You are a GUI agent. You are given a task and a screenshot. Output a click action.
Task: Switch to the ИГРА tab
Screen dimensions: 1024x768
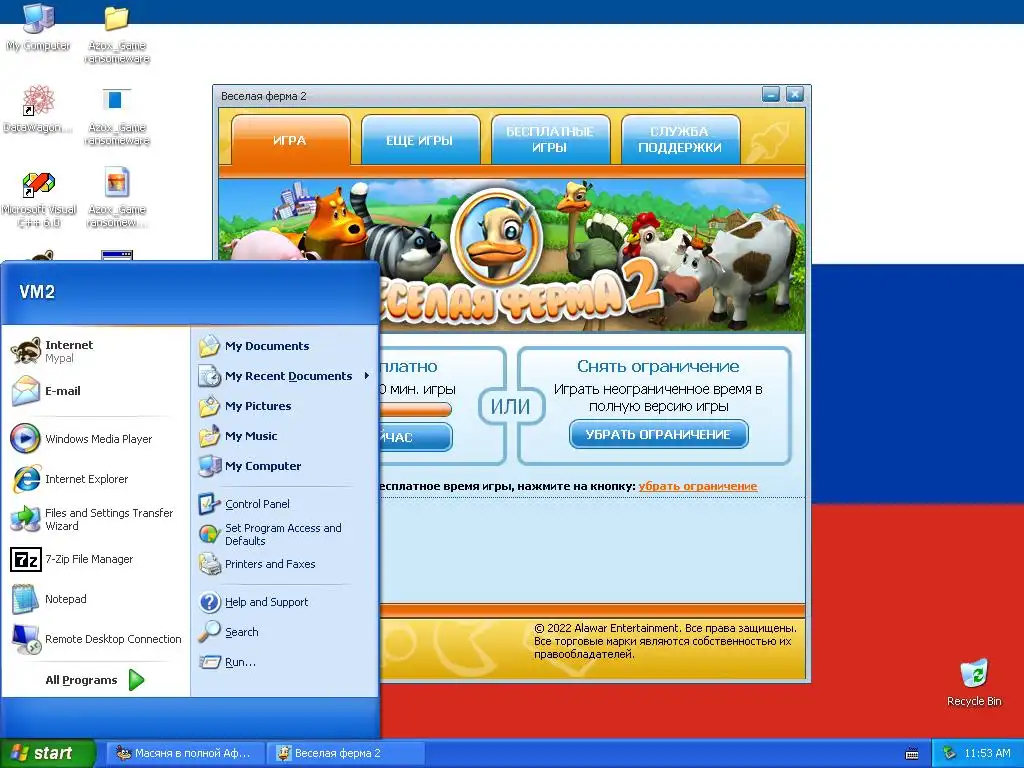pos(290,140)
